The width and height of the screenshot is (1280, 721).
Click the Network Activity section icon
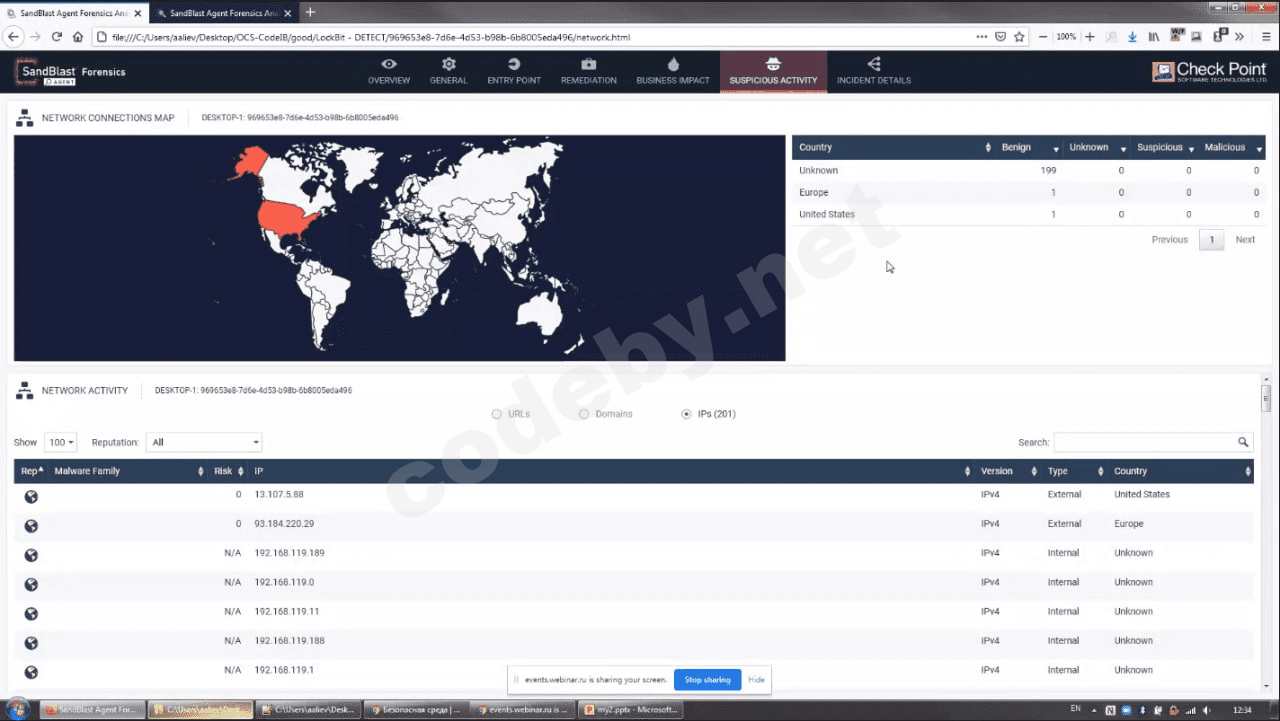(x=25, y=391)
